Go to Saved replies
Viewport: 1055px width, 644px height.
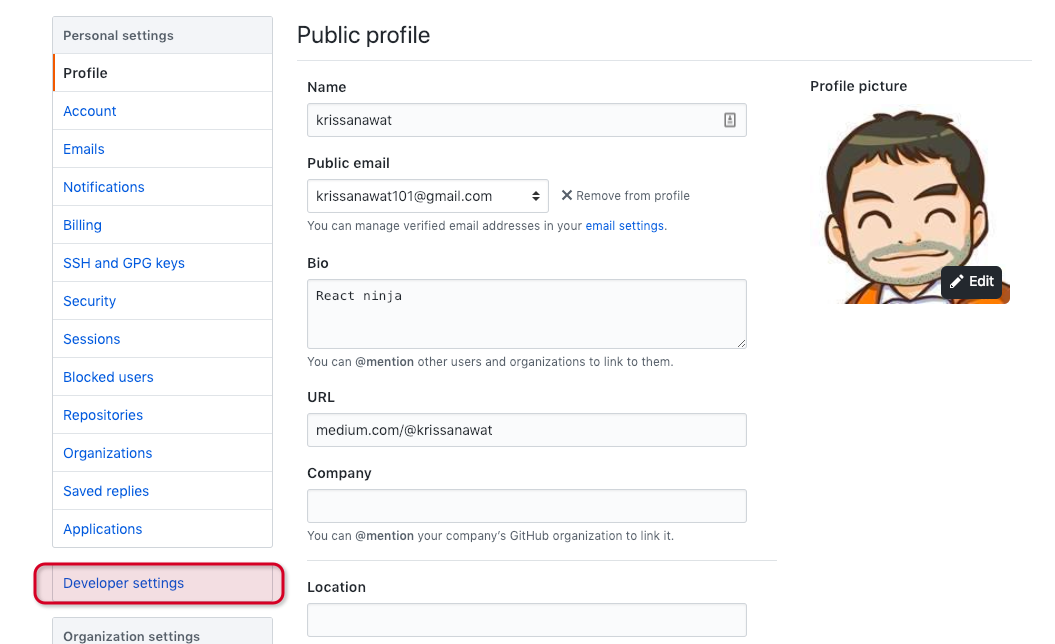(x=106, y=491)
